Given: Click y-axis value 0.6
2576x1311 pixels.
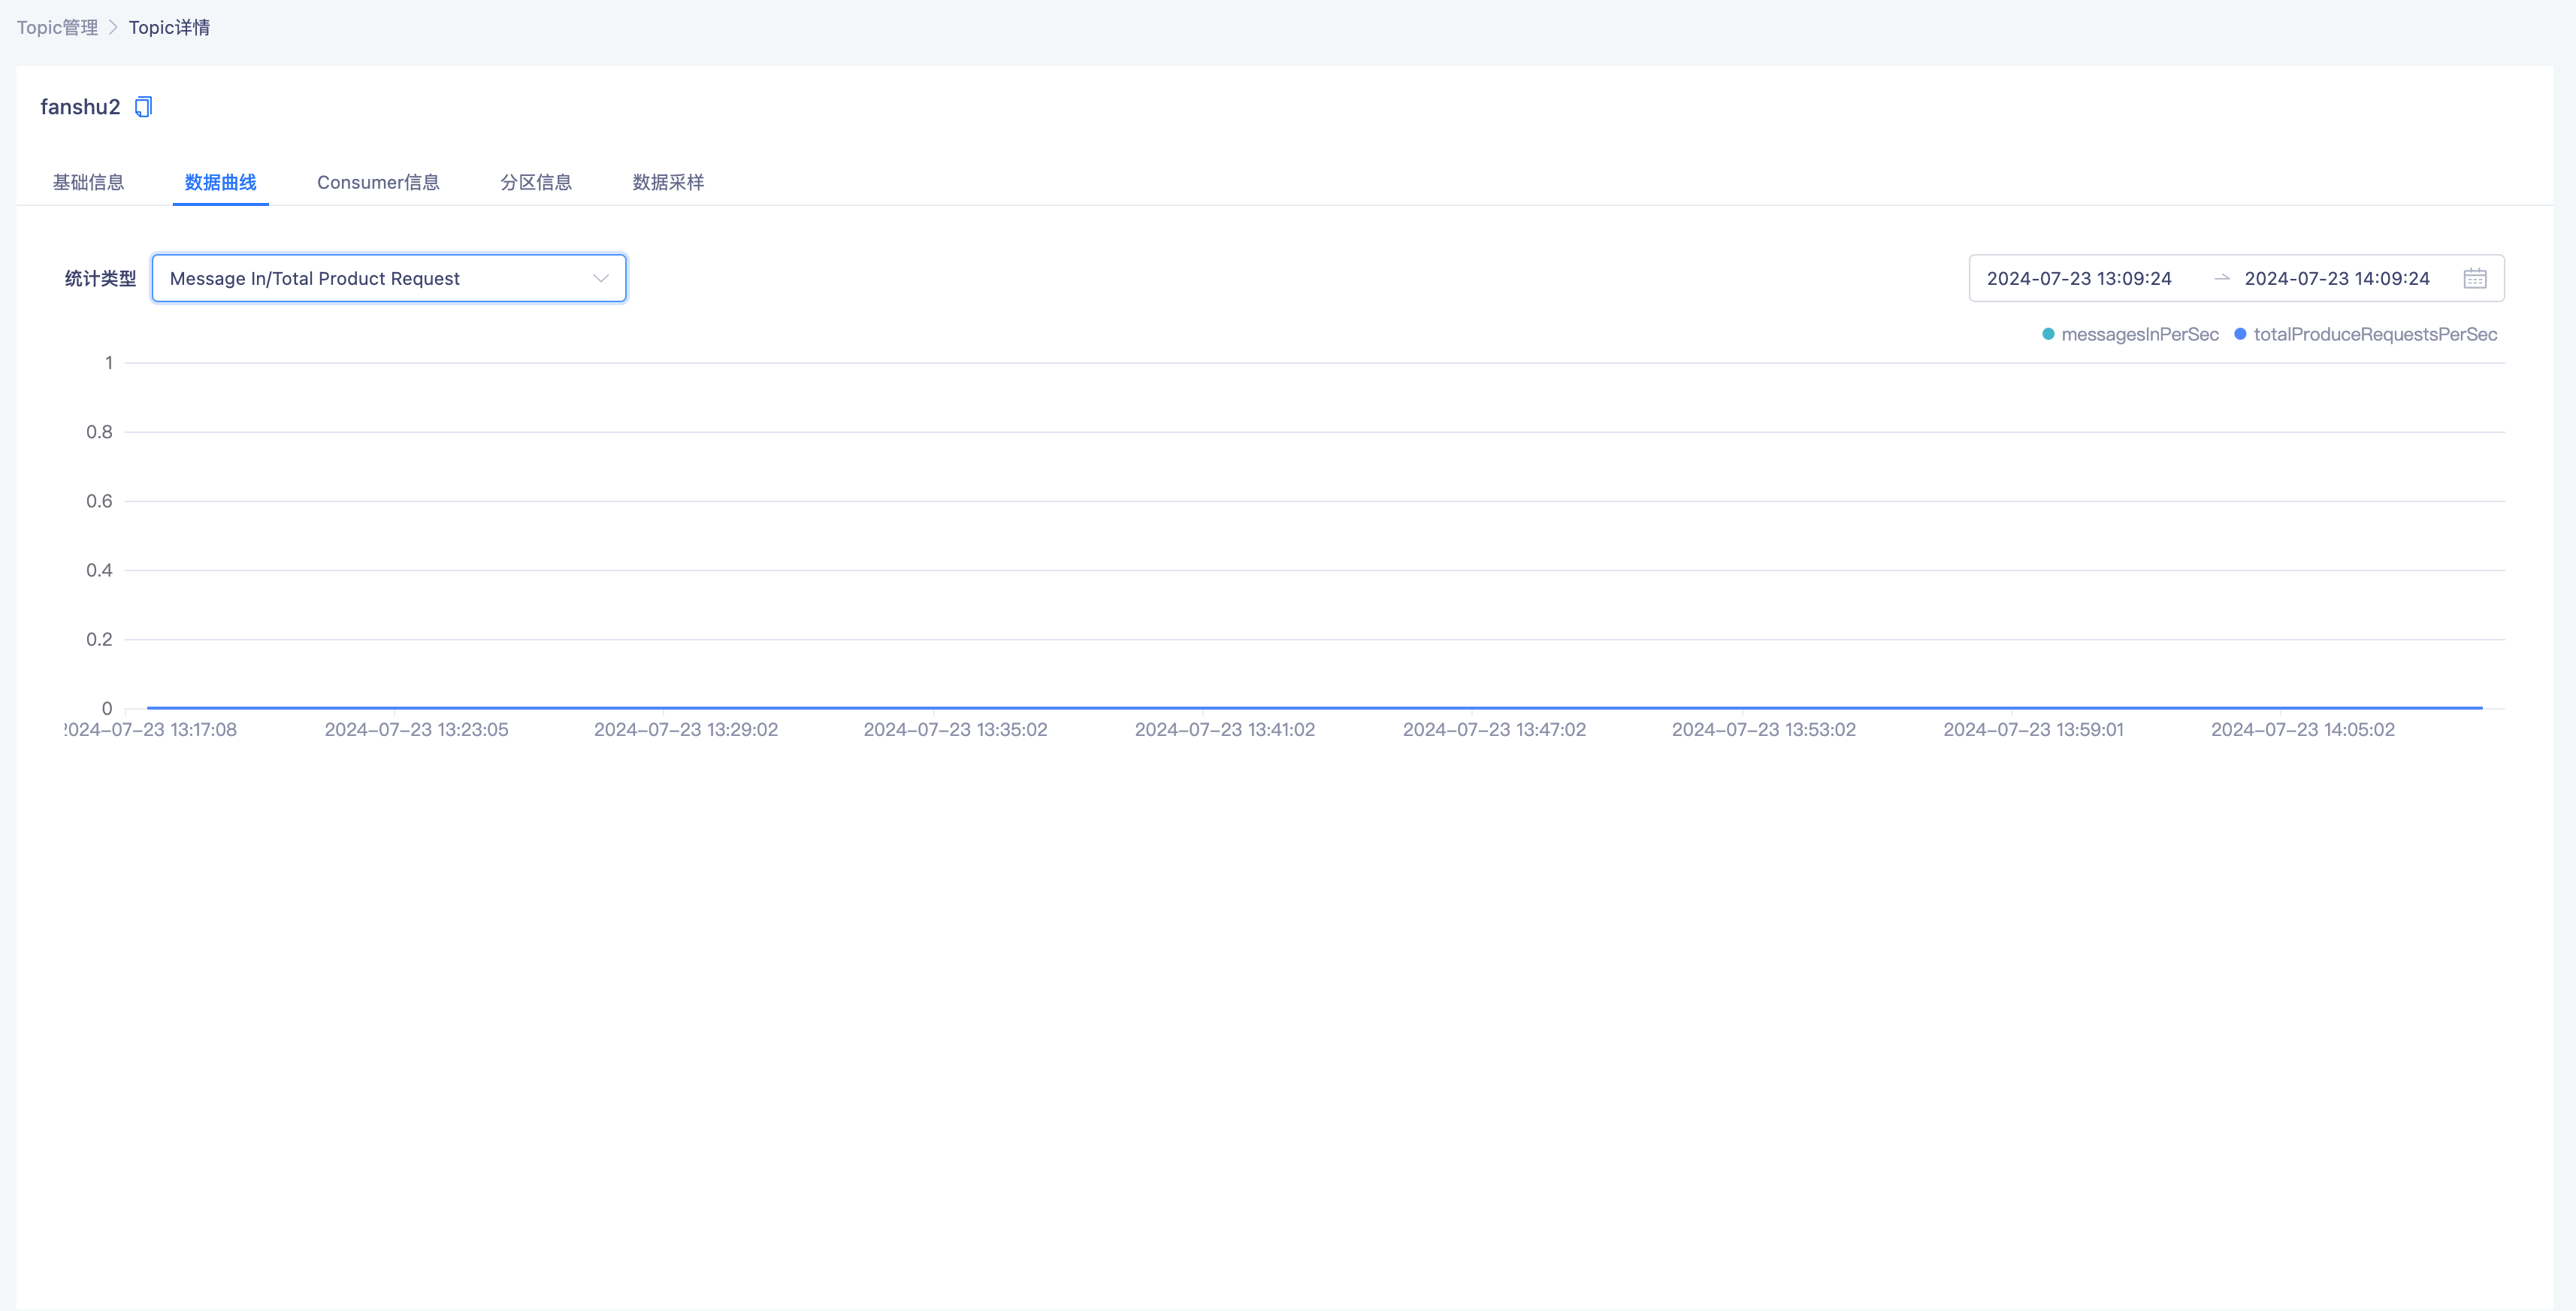Looking at the screenshot, I should click(x=99, y=501).
